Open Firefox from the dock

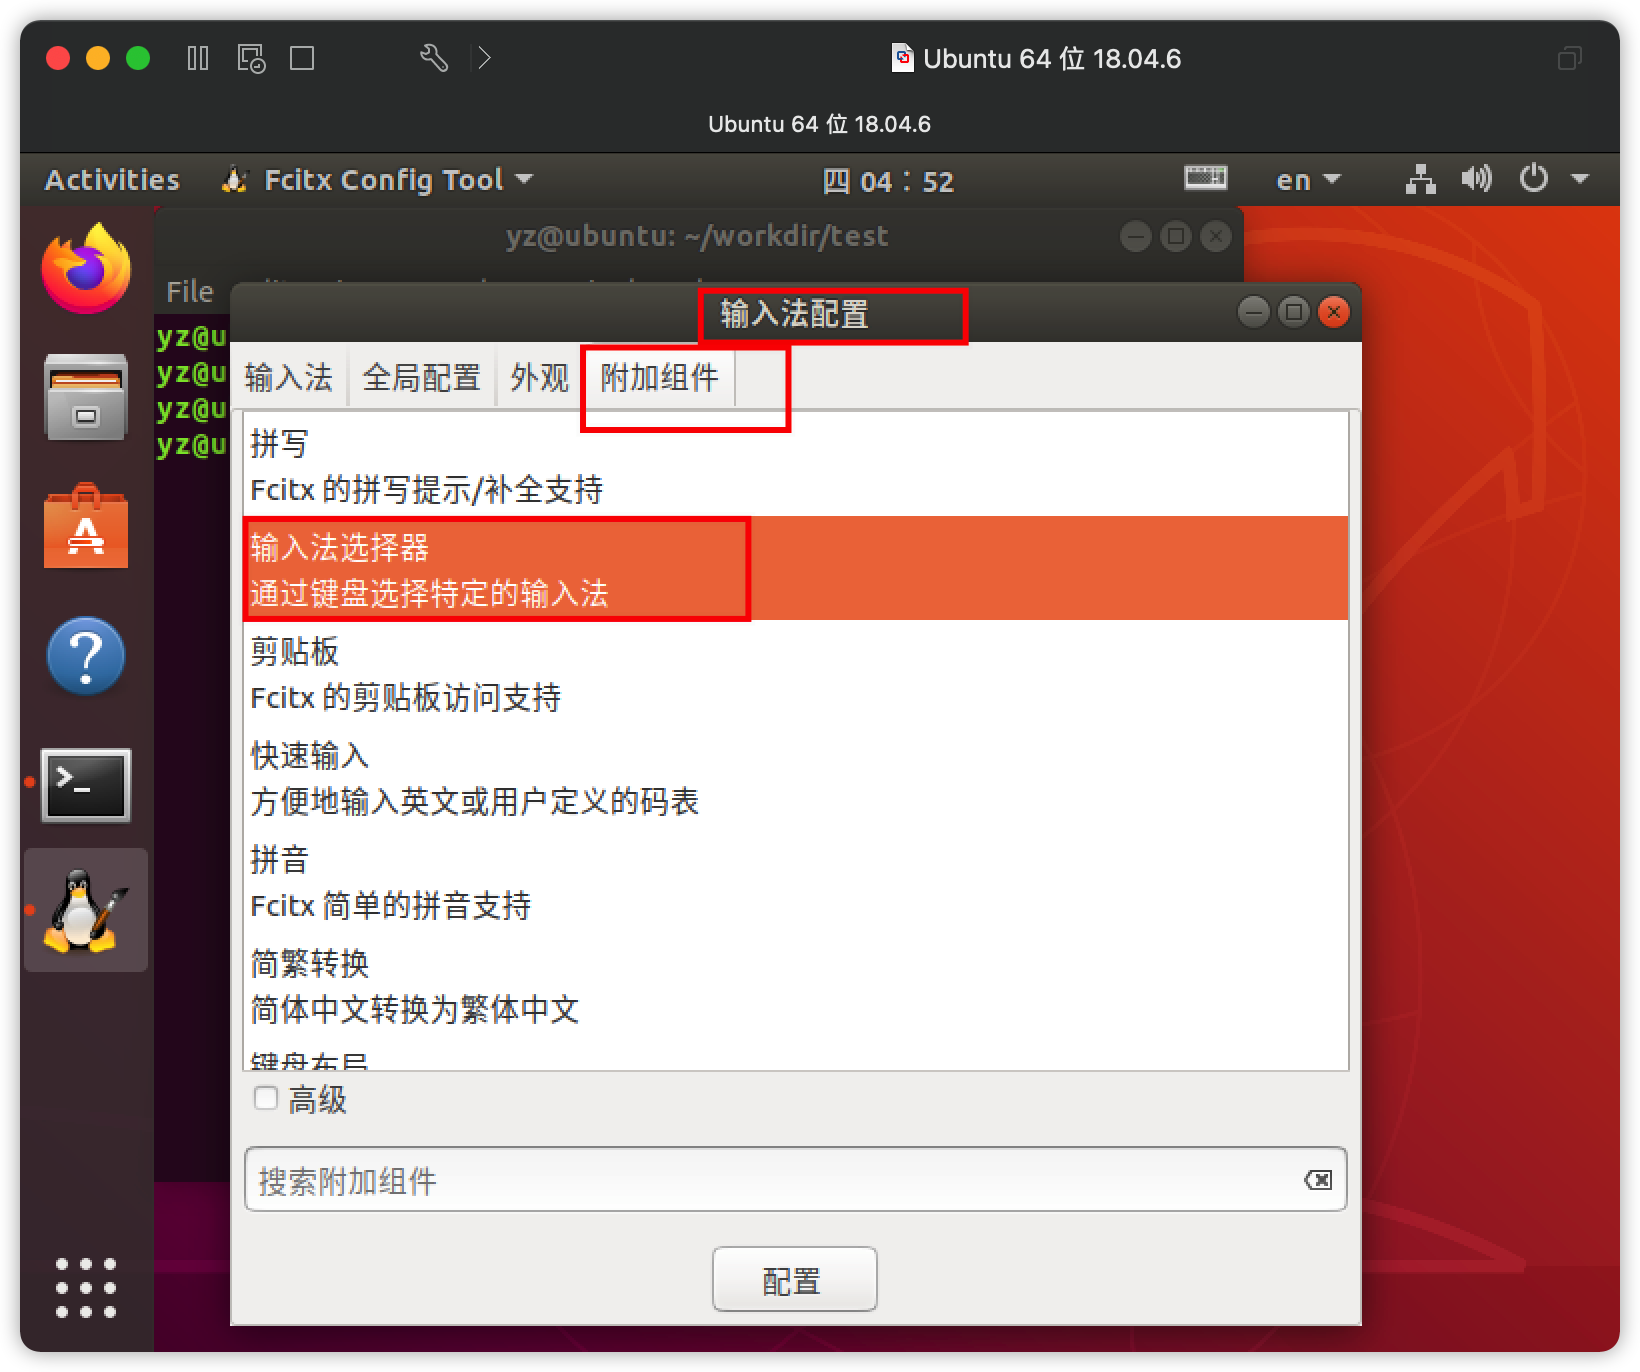pyautogui.click(x=86, y=268)
